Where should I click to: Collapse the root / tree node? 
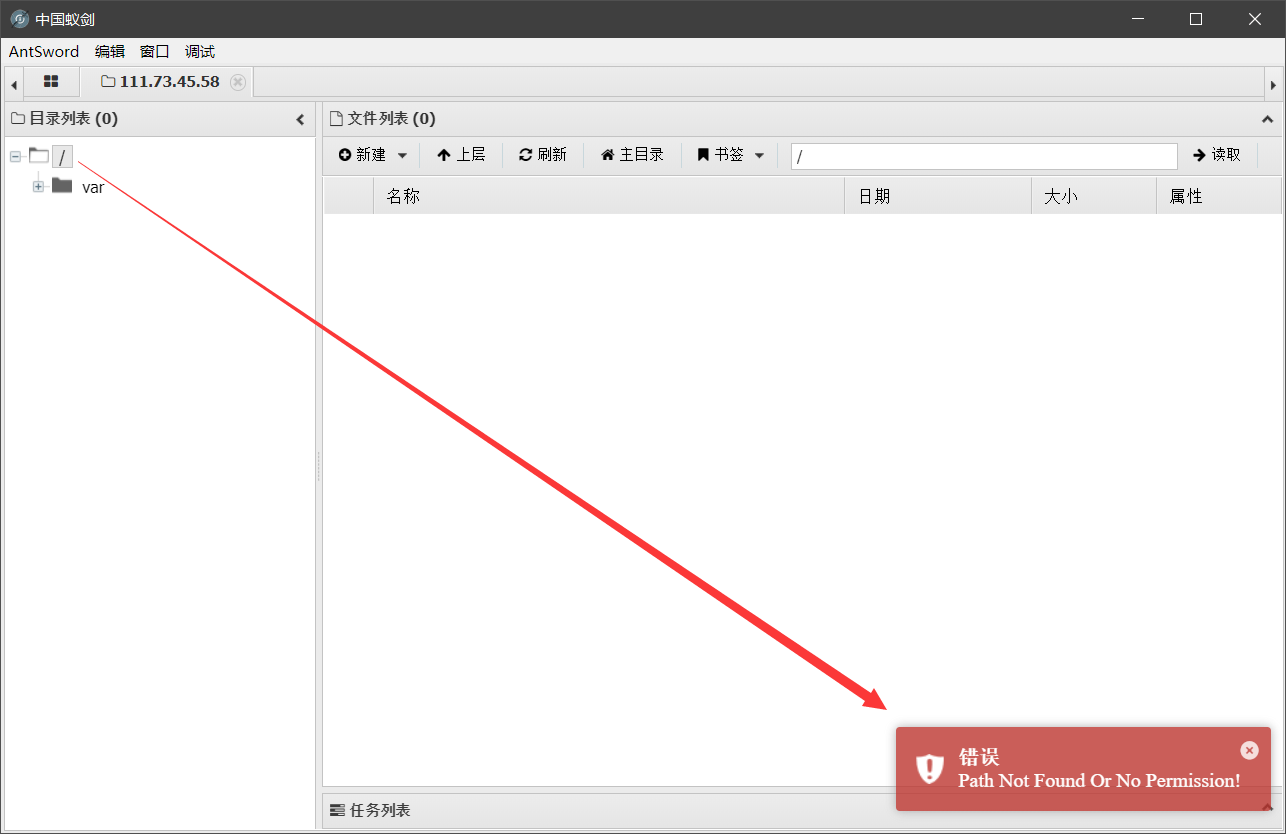[x=16, y=156]
